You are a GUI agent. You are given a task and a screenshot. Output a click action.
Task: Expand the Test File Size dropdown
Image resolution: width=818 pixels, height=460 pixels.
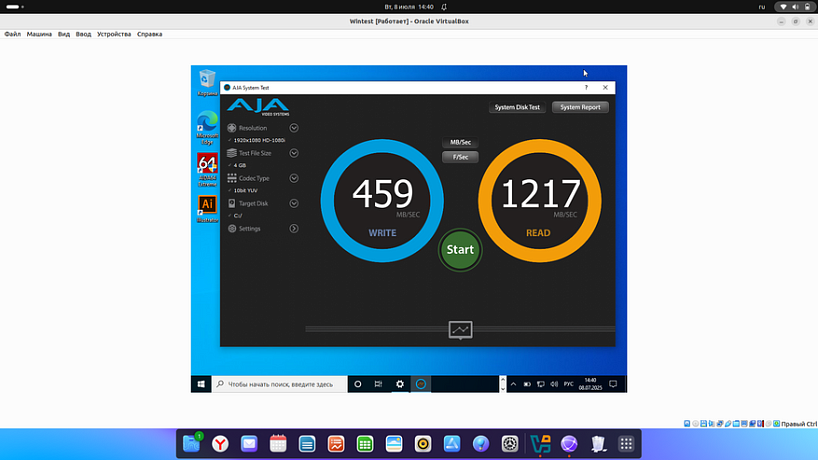(x=294, y=153)
